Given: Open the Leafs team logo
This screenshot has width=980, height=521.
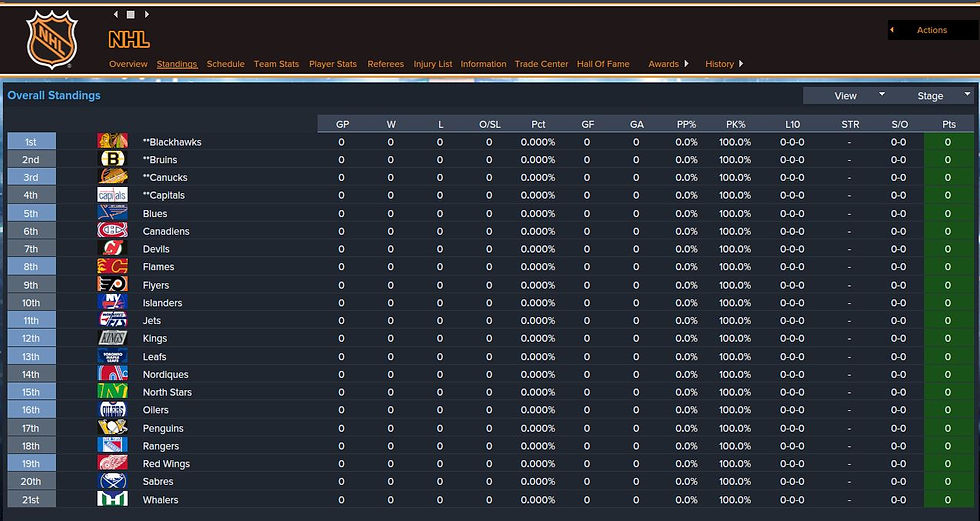Looking at the screenshot, I should (112, 356).
